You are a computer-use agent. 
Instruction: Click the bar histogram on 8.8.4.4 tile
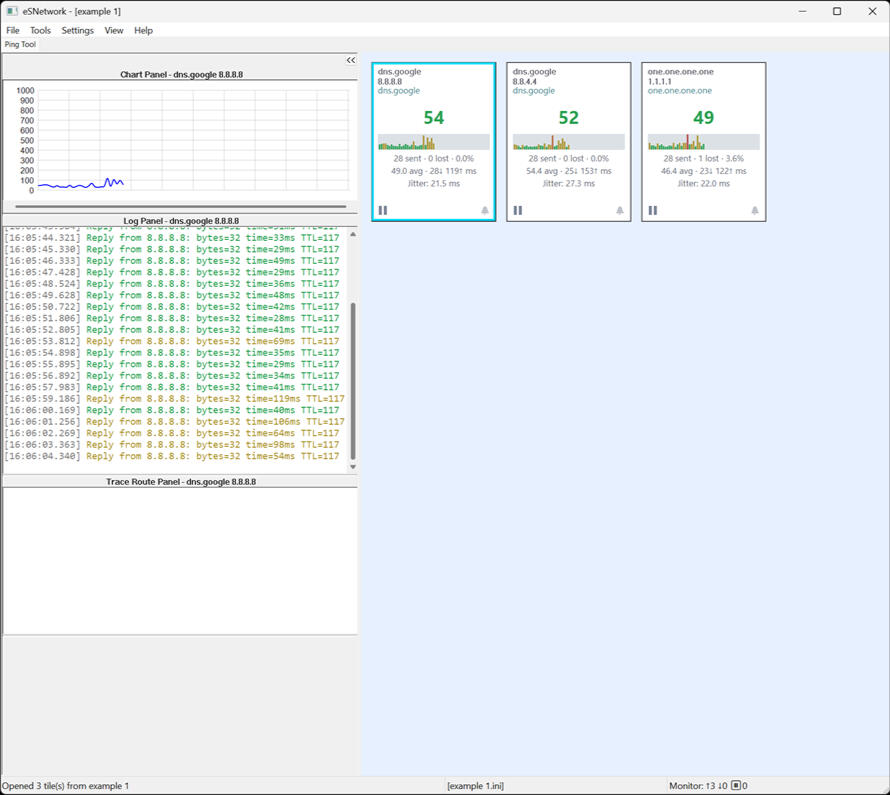coord(569,142)
